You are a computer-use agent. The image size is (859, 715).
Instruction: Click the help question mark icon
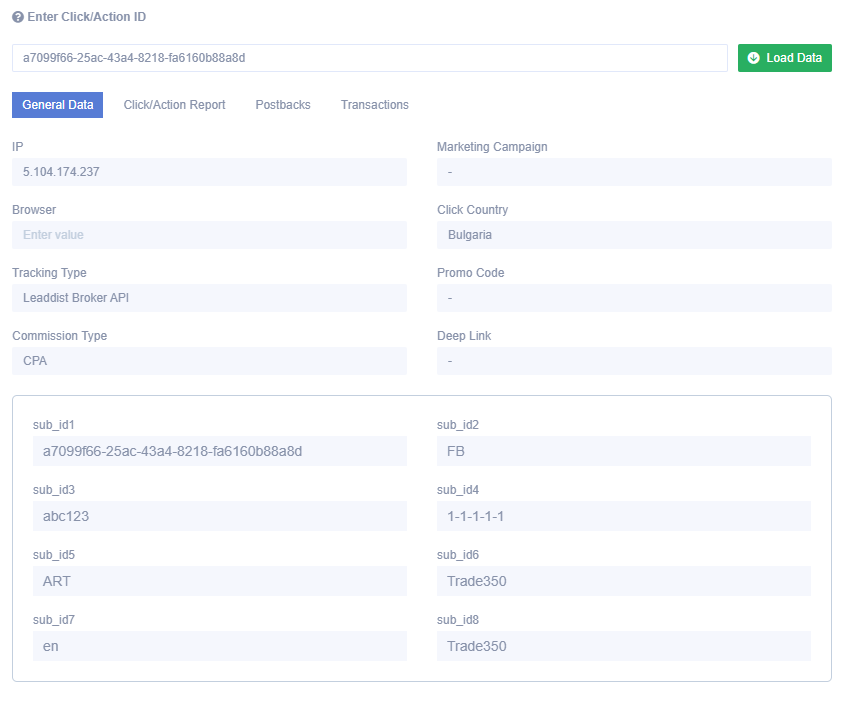18,17
